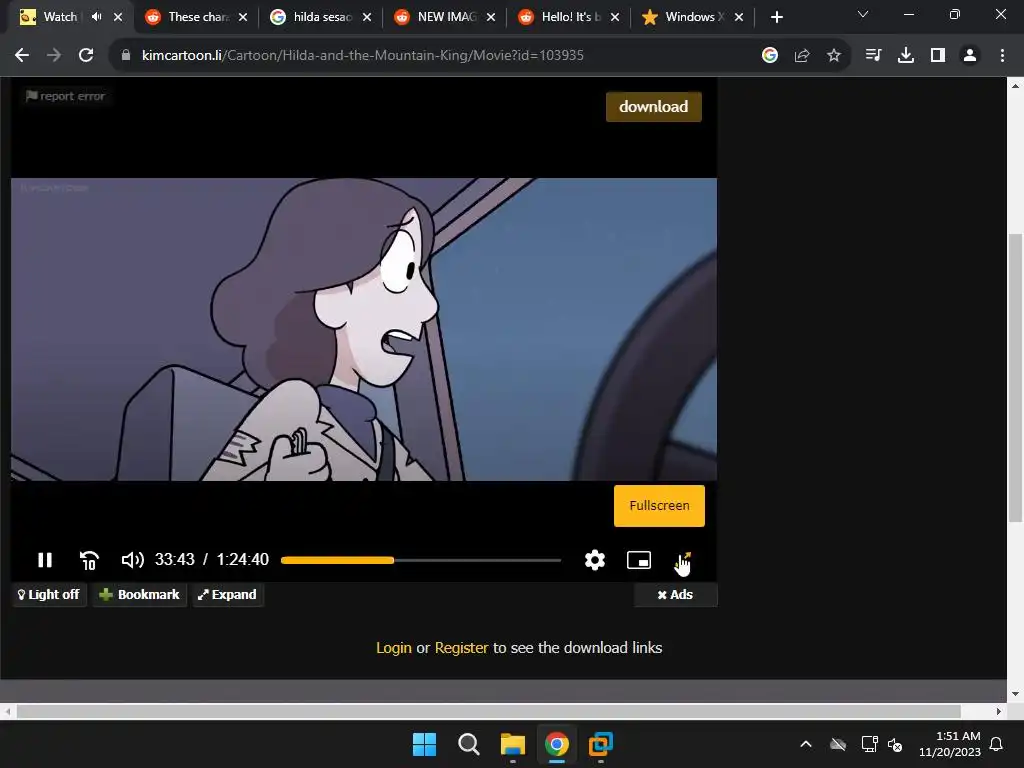Open the muted volume tray icon
The height and width of the screenshot is (768, 1024).
(x=895, y=744)
